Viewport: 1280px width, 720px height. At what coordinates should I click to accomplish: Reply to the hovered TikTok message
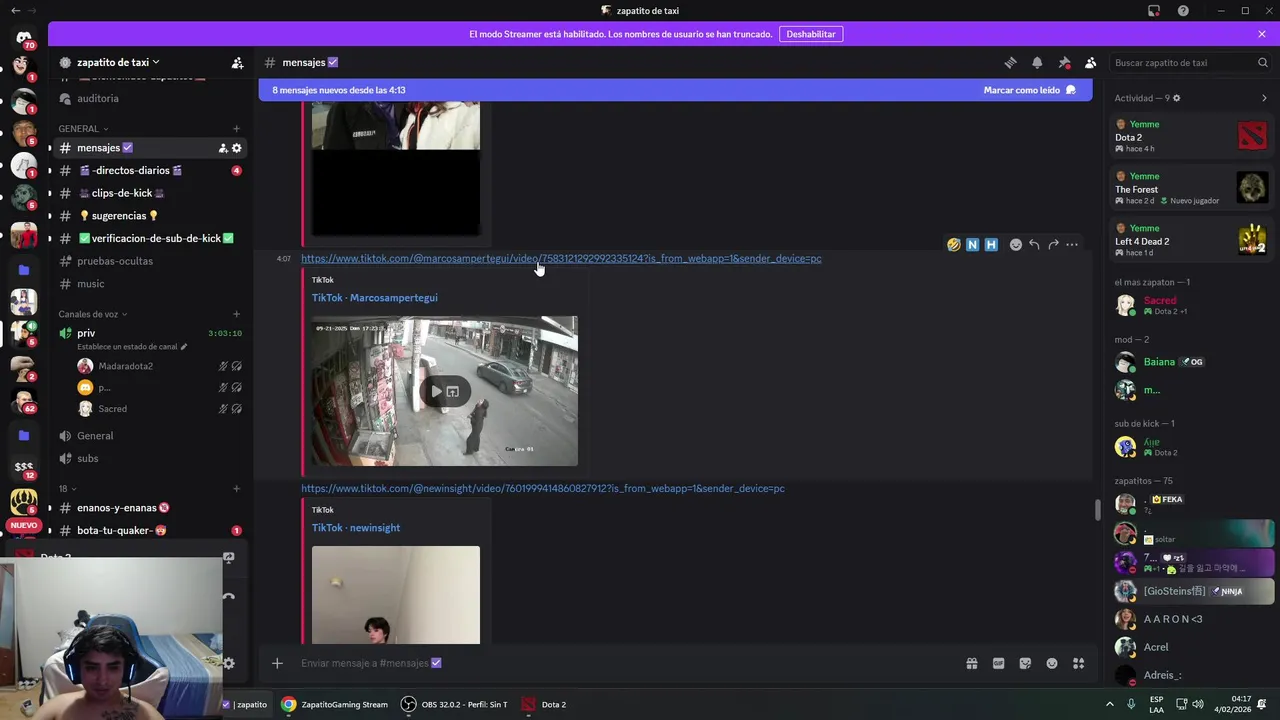(1034, 244)
